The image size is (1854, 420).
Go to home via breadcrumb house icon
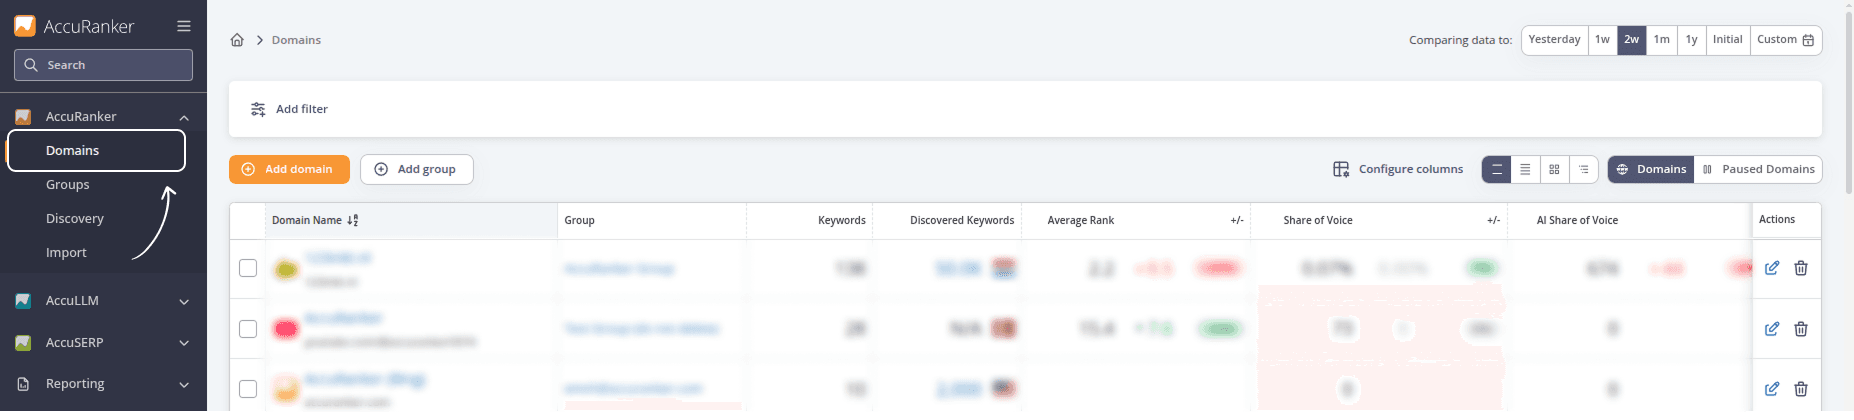pos(237,40)
